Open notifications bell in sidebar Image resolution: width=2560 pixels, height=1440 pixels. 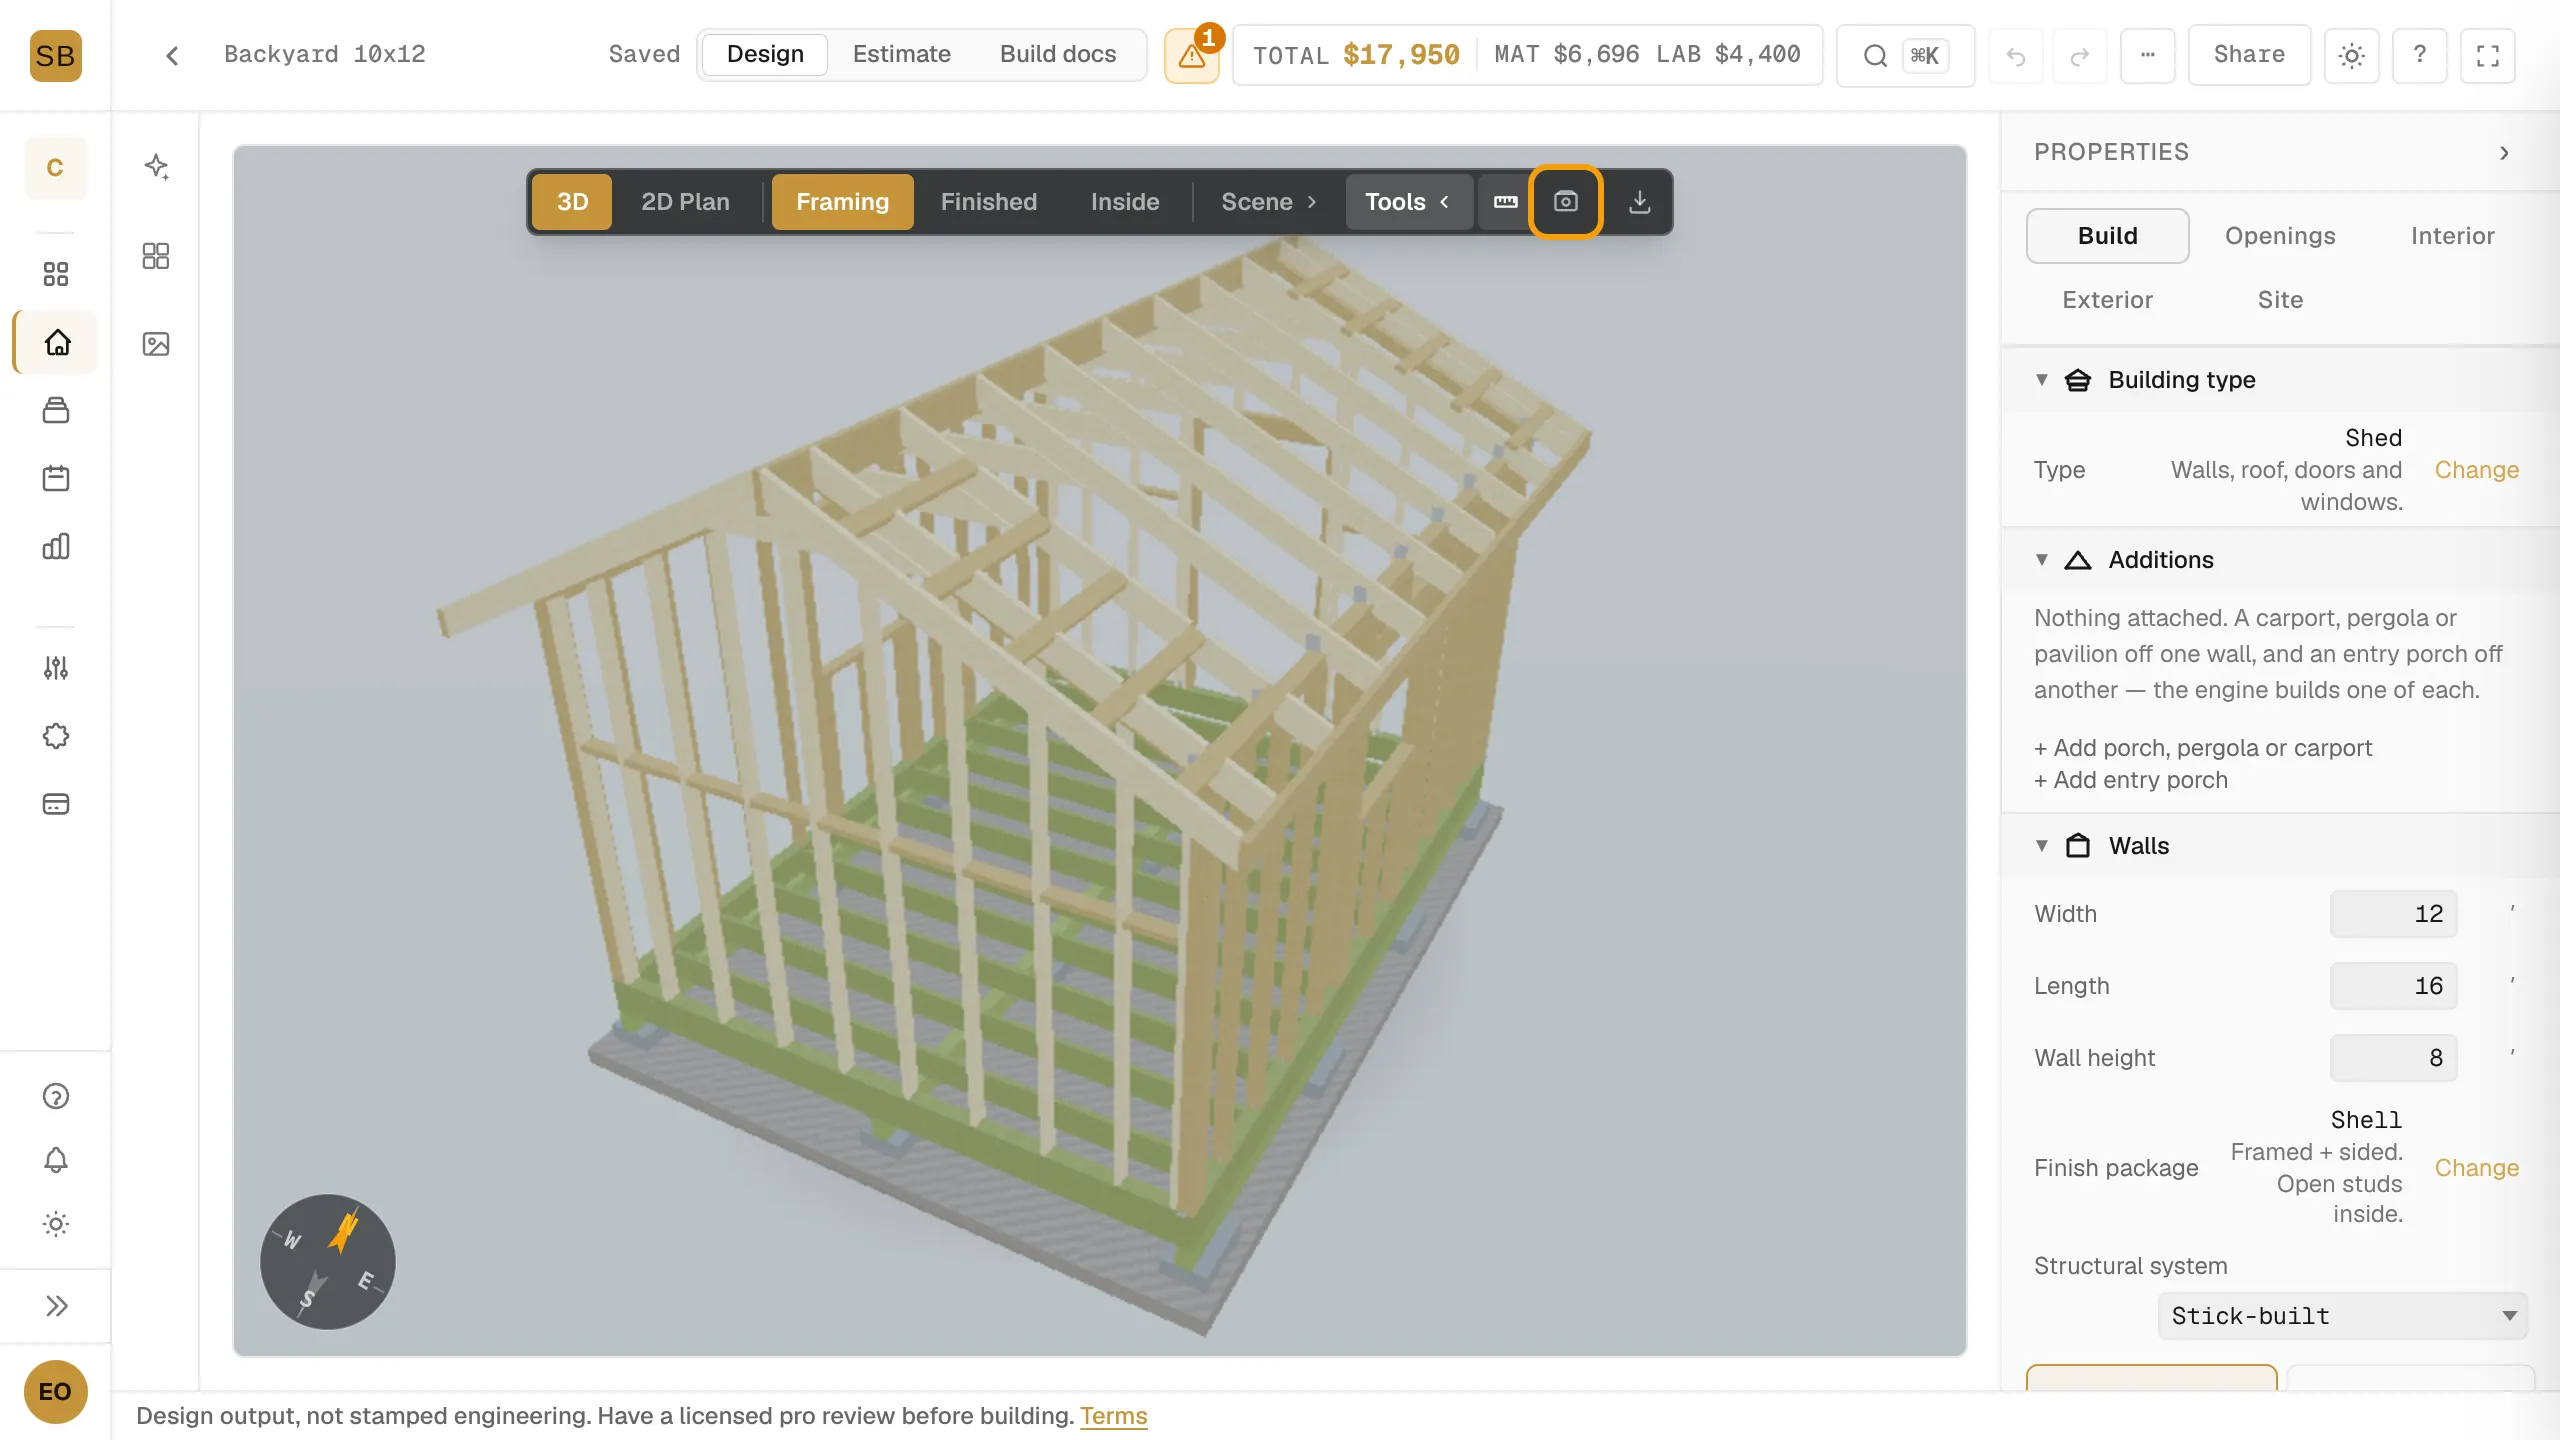56,1160
